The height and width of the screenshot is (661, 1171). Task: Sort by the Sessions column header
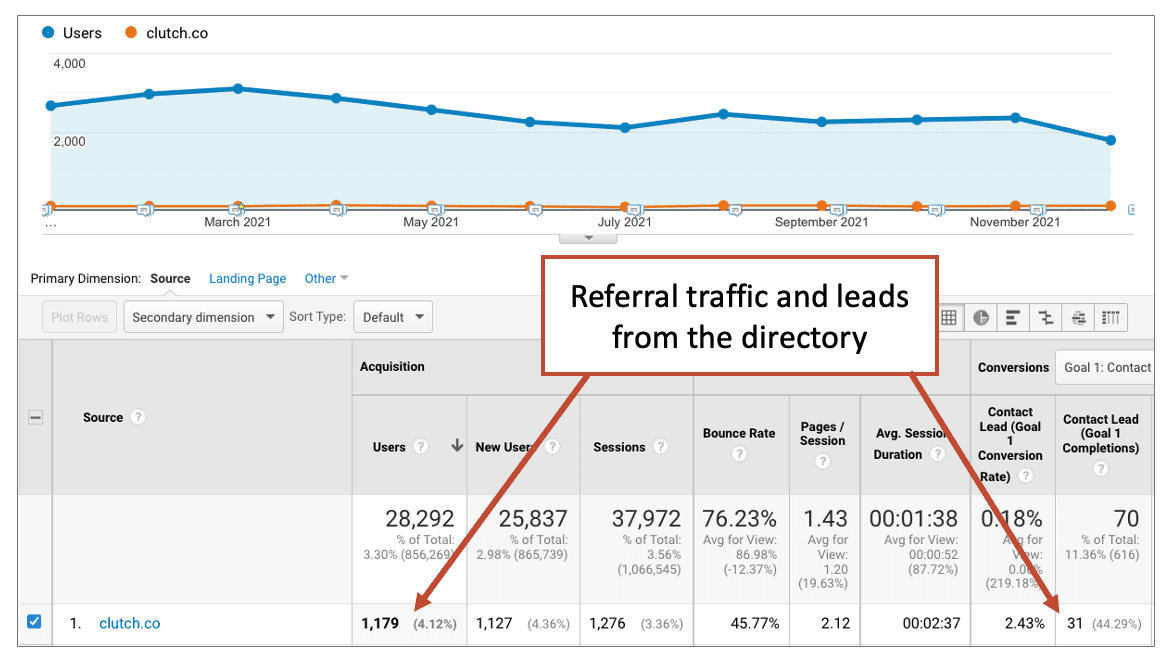click(x=619, y=447)
